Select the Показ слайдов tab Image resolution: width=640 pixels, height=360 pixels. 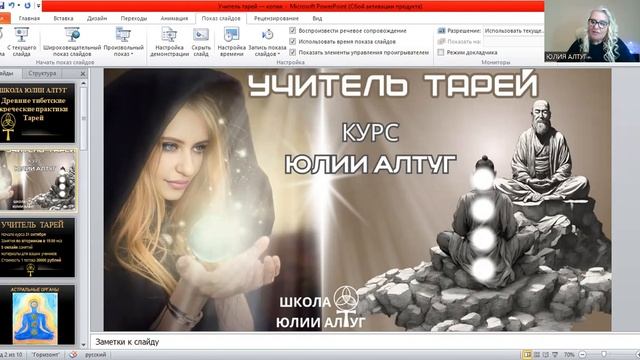[x=221, y=18]
